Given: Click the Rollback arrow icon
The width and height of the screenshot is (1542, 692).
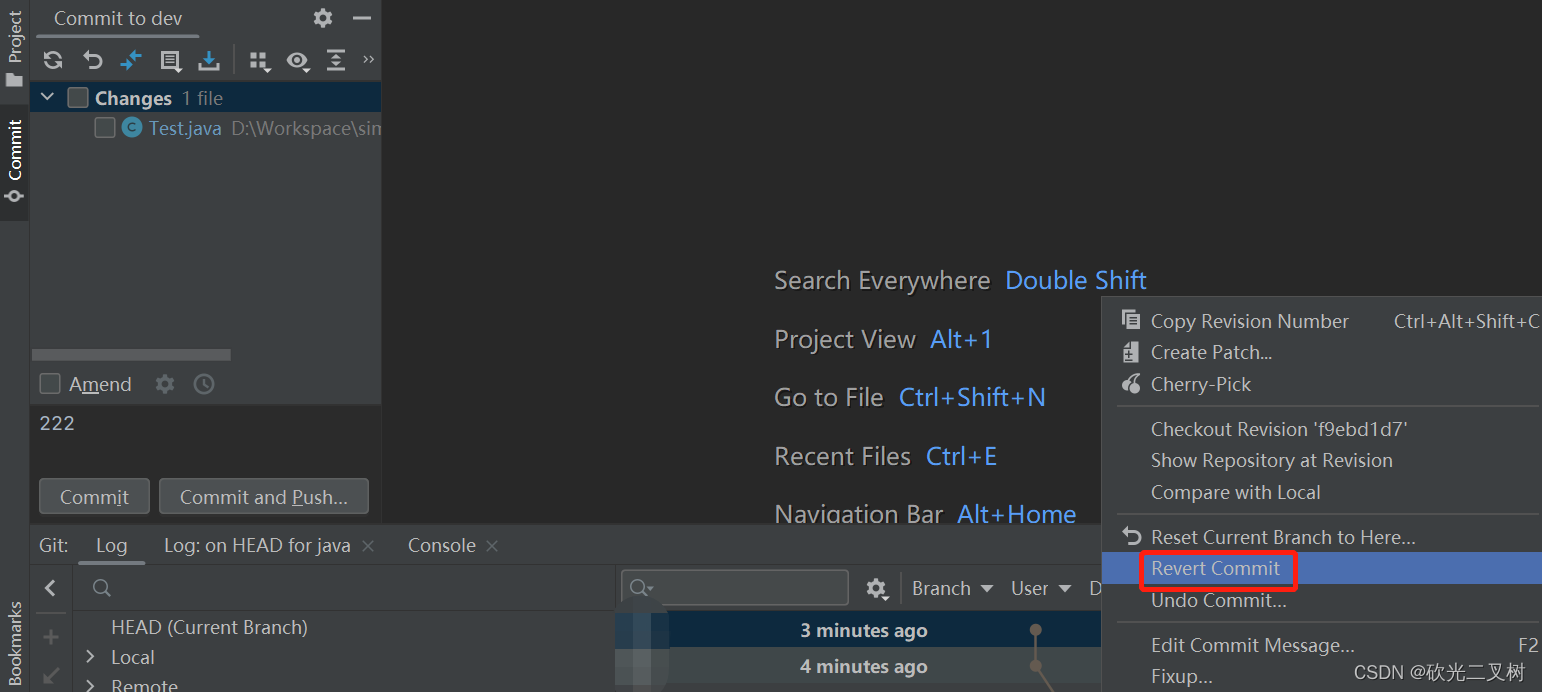Looking at the screenshot, I should (92, 60).
